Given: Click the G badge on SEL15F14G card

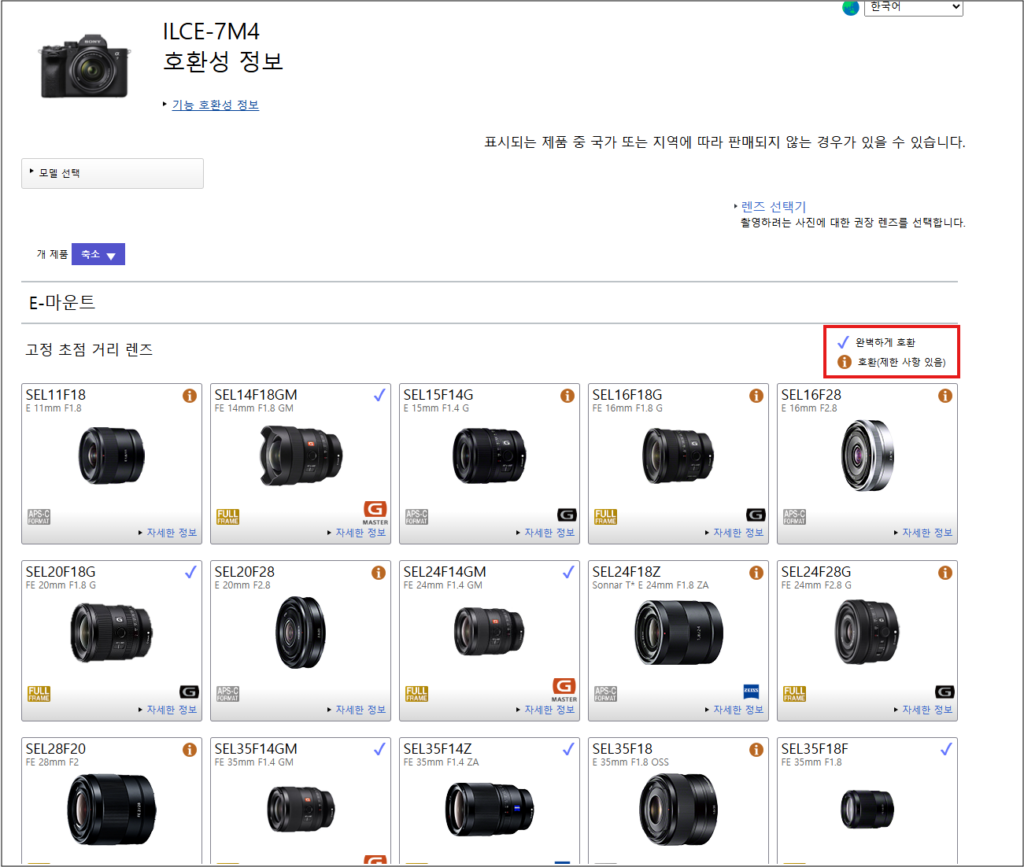Looking at the screenshot, I should click(567, 515).
